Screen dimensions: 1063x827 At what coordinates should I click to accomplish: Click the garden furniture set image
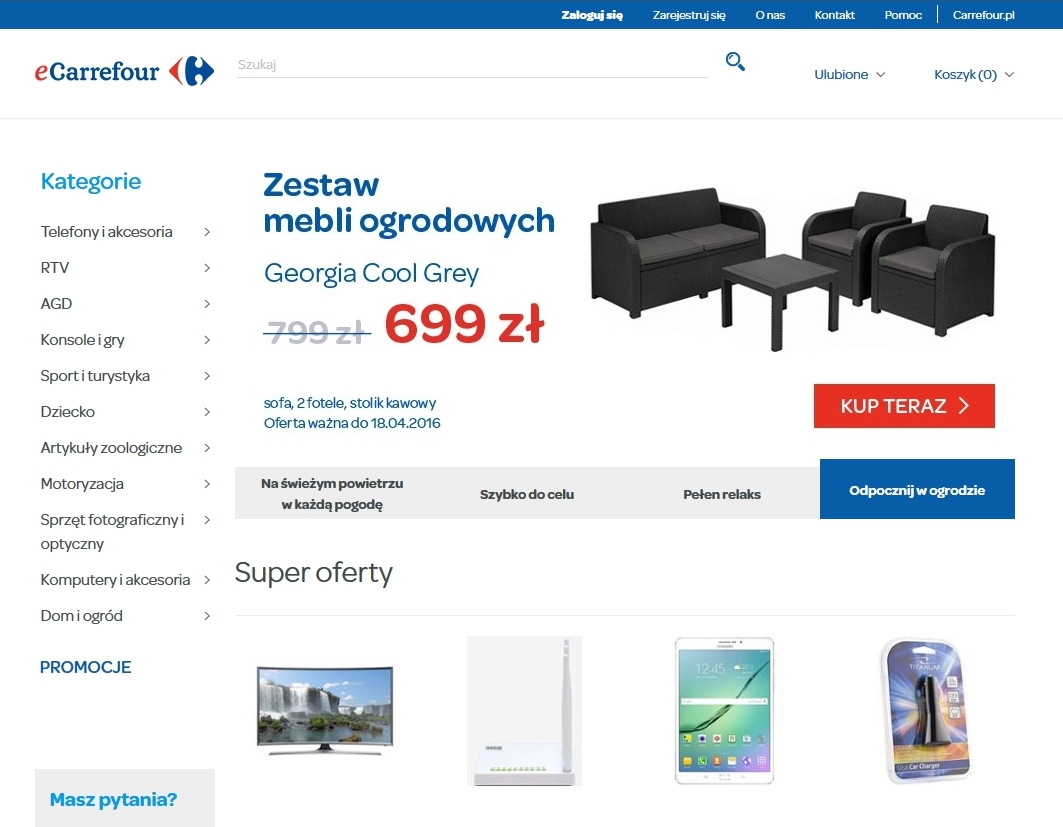point(793,267)
